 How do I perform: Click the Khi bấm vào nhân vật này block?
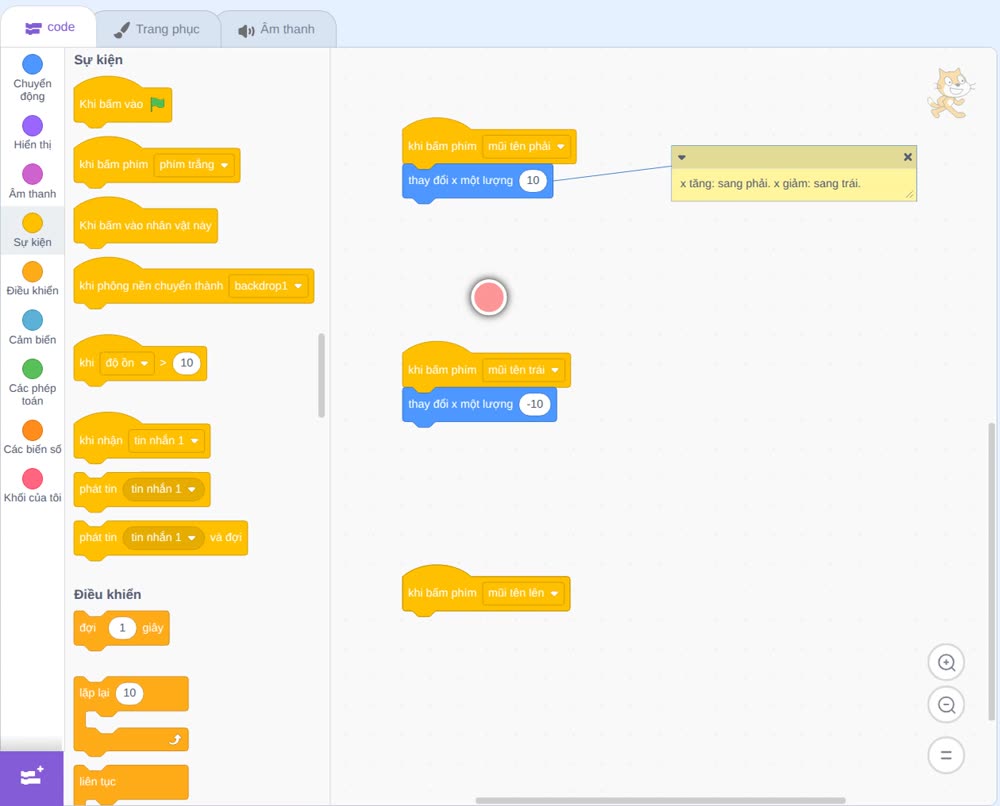click(145, 225)
